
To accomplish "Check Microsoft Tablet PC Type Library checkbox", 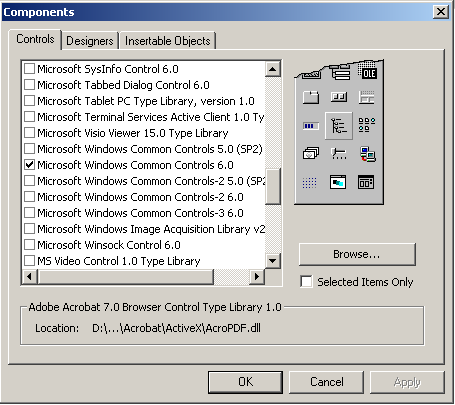I will coord(29,101).
